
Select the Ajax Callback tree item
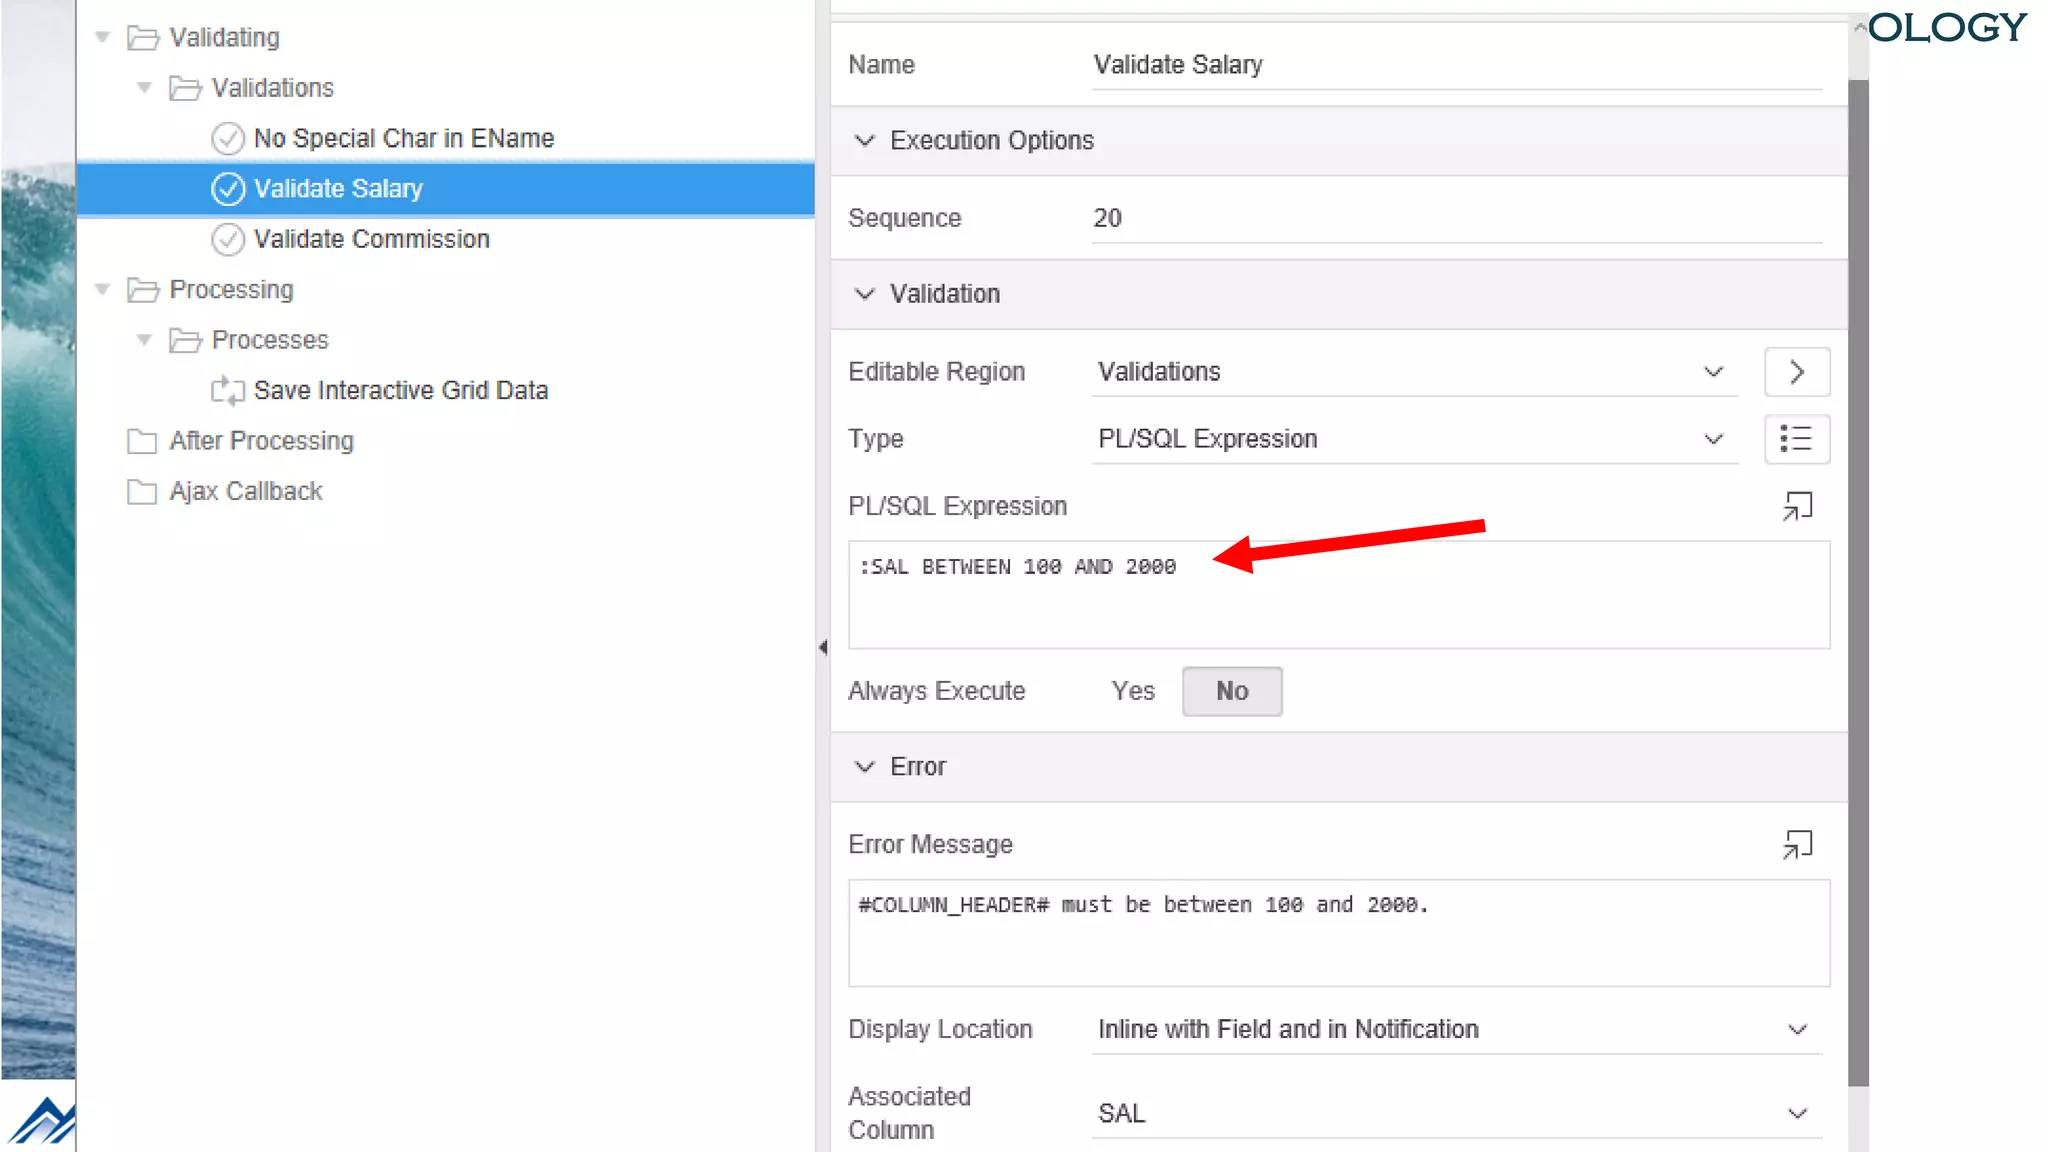(245, 491)
